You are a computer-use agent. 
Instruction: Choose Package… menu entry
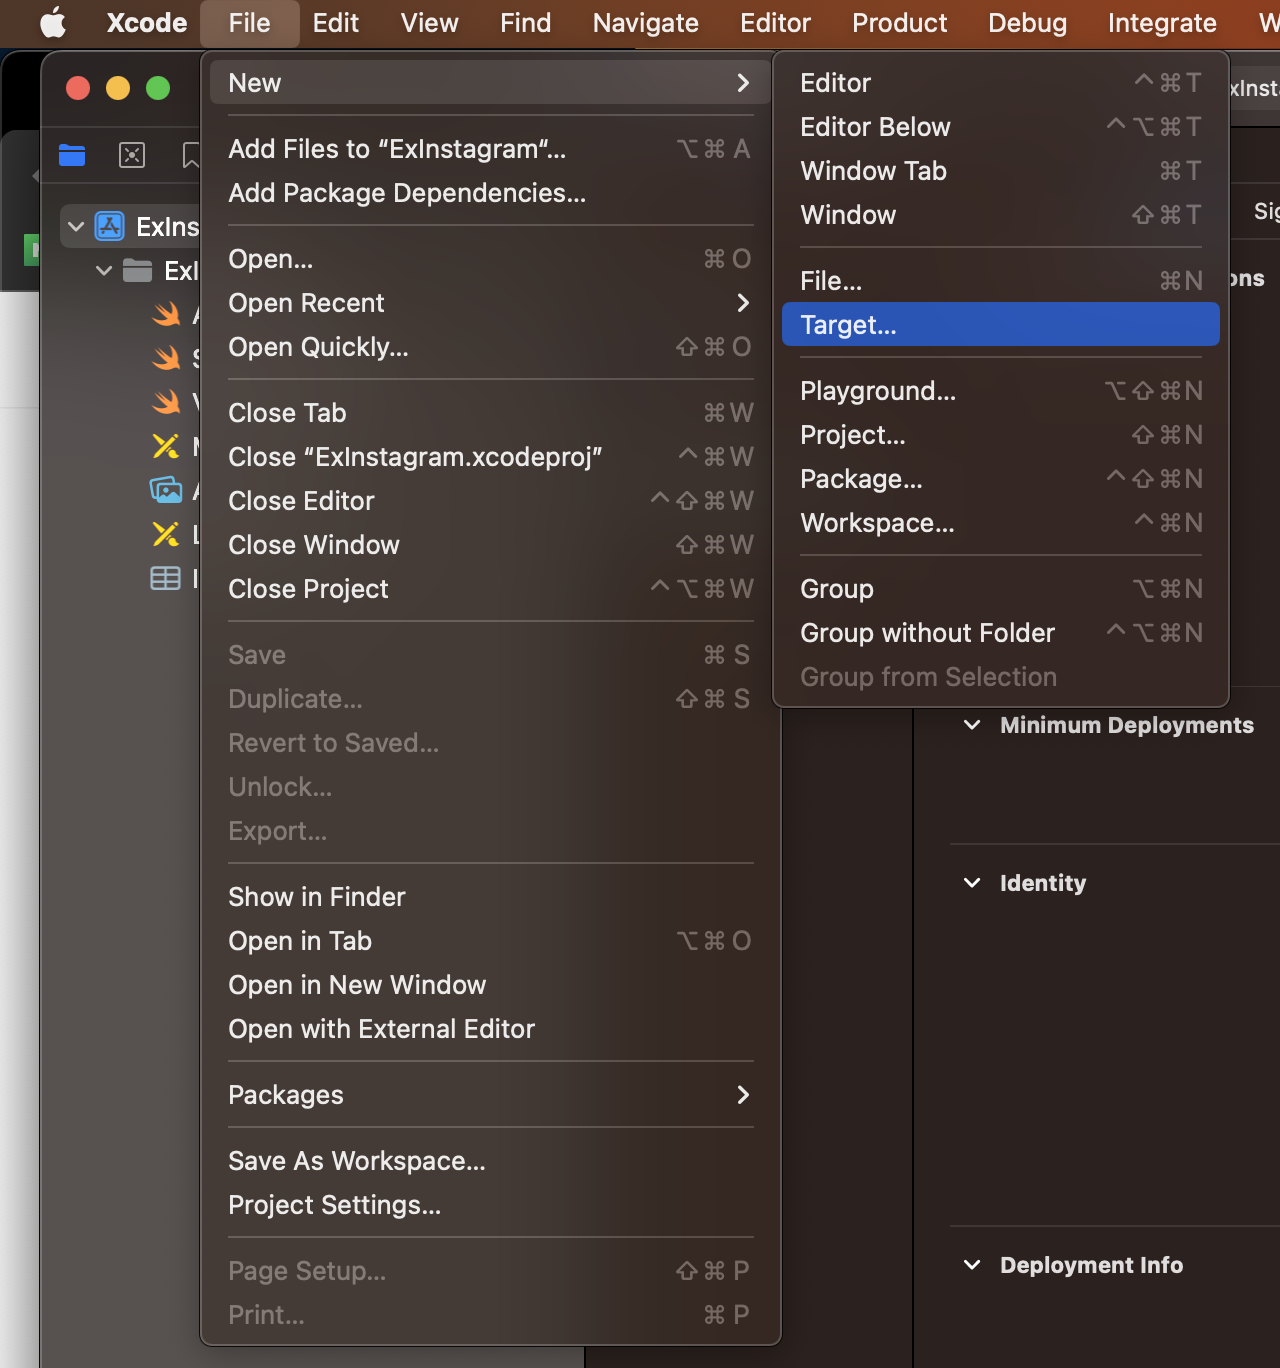tap(1001, 479)
